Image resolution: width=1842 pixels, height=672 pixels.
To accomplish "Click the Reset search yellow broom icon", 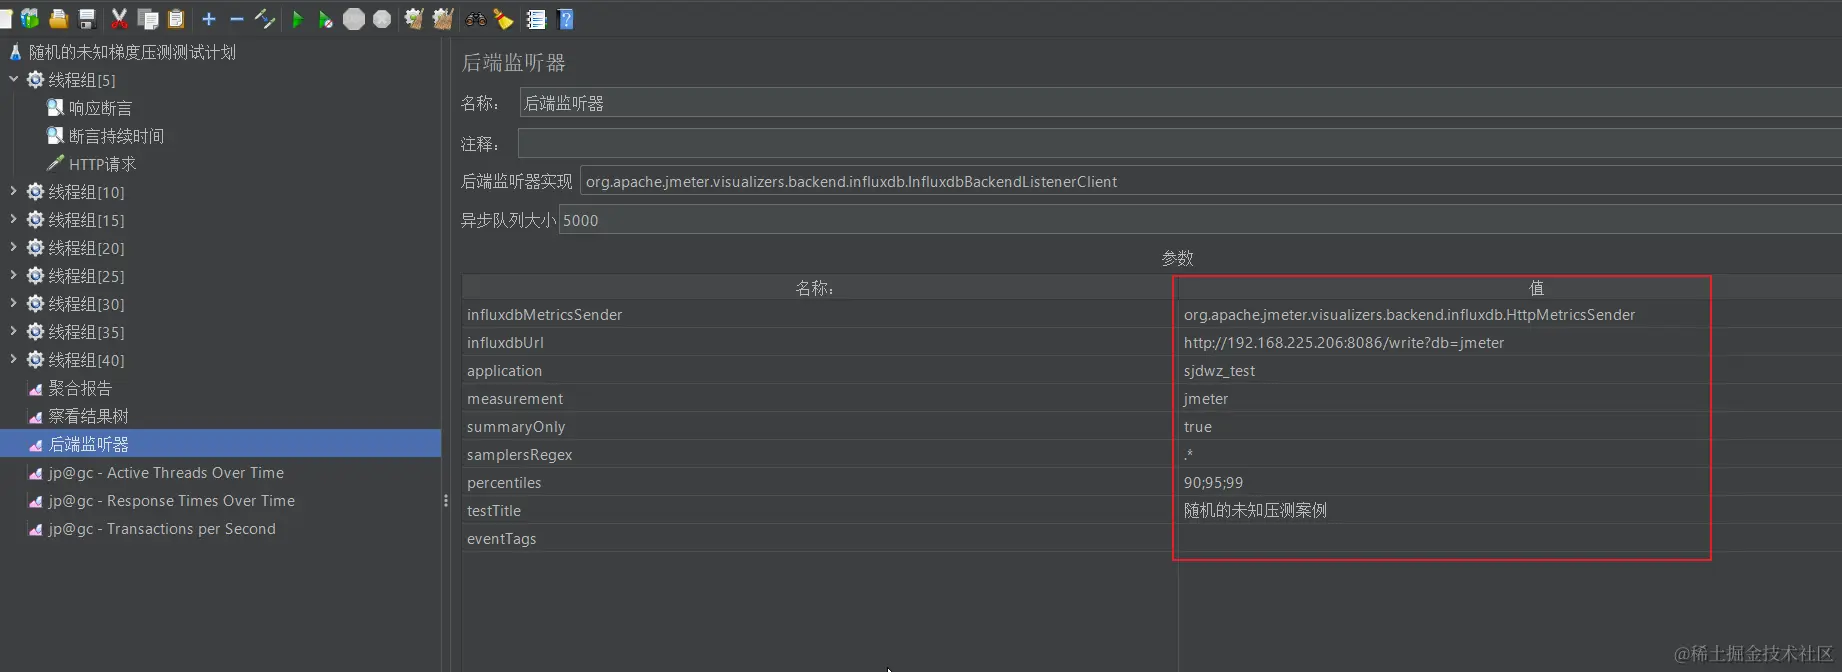I will (x=504, y=19).
